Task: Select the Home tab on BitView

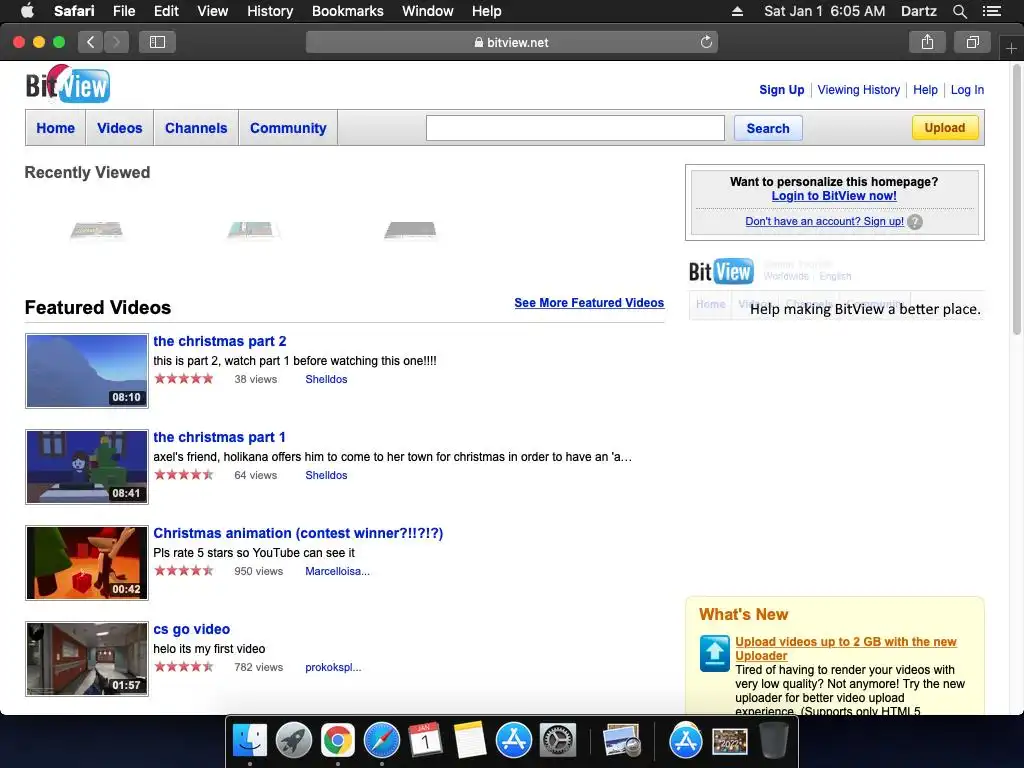Action: (x=56, y=128)
